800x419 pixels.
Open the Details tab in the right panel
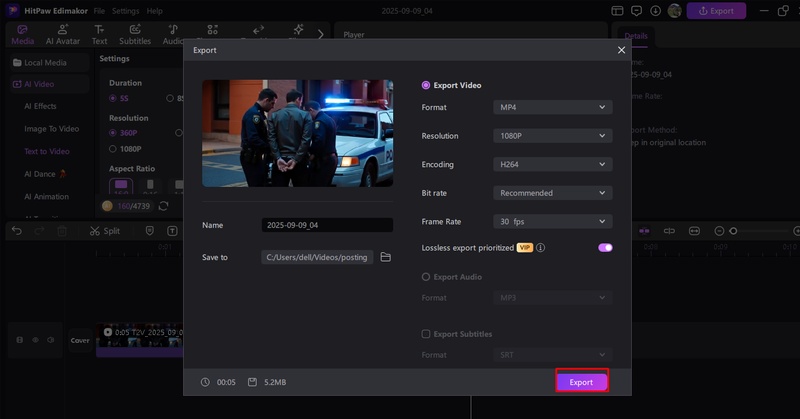point(636,36)
